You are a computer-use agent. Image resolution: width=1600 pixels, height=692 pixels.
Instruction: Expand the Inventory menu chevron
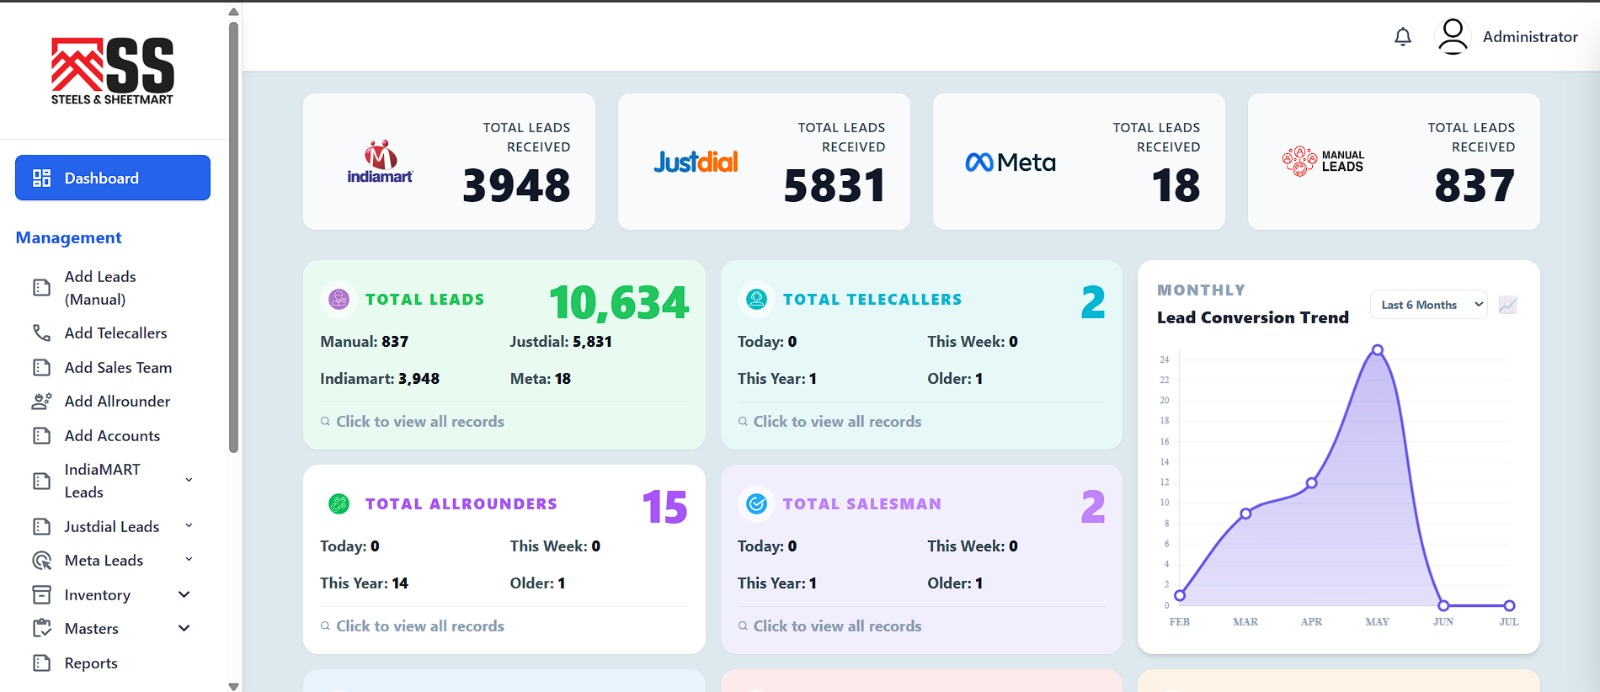tap(184, 594)
